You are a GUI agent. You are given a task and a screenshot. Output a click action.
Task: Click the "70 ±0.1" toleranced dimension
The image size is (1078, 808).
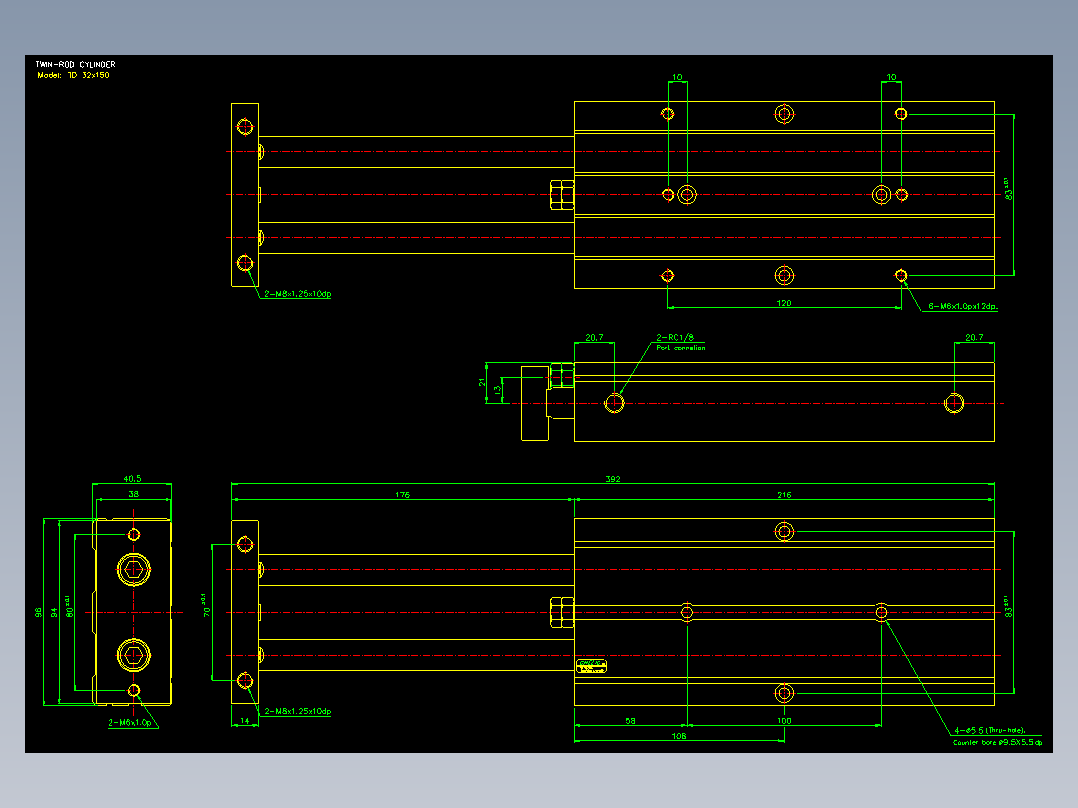pos(206,604)
